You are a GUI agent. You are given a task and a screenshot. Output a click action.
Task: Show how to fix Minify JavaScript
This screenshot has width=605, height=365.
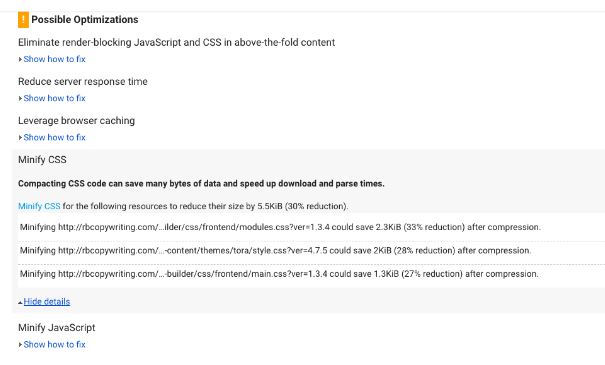coord(54,344)
